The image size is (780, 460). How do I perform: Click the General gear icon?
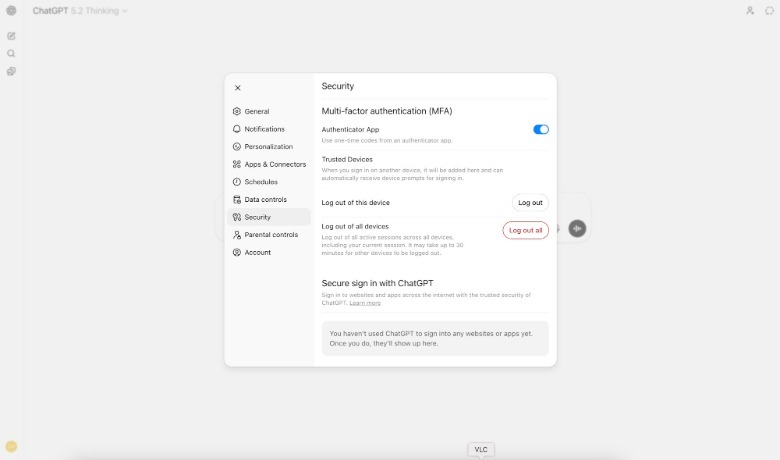pos(237,111)
